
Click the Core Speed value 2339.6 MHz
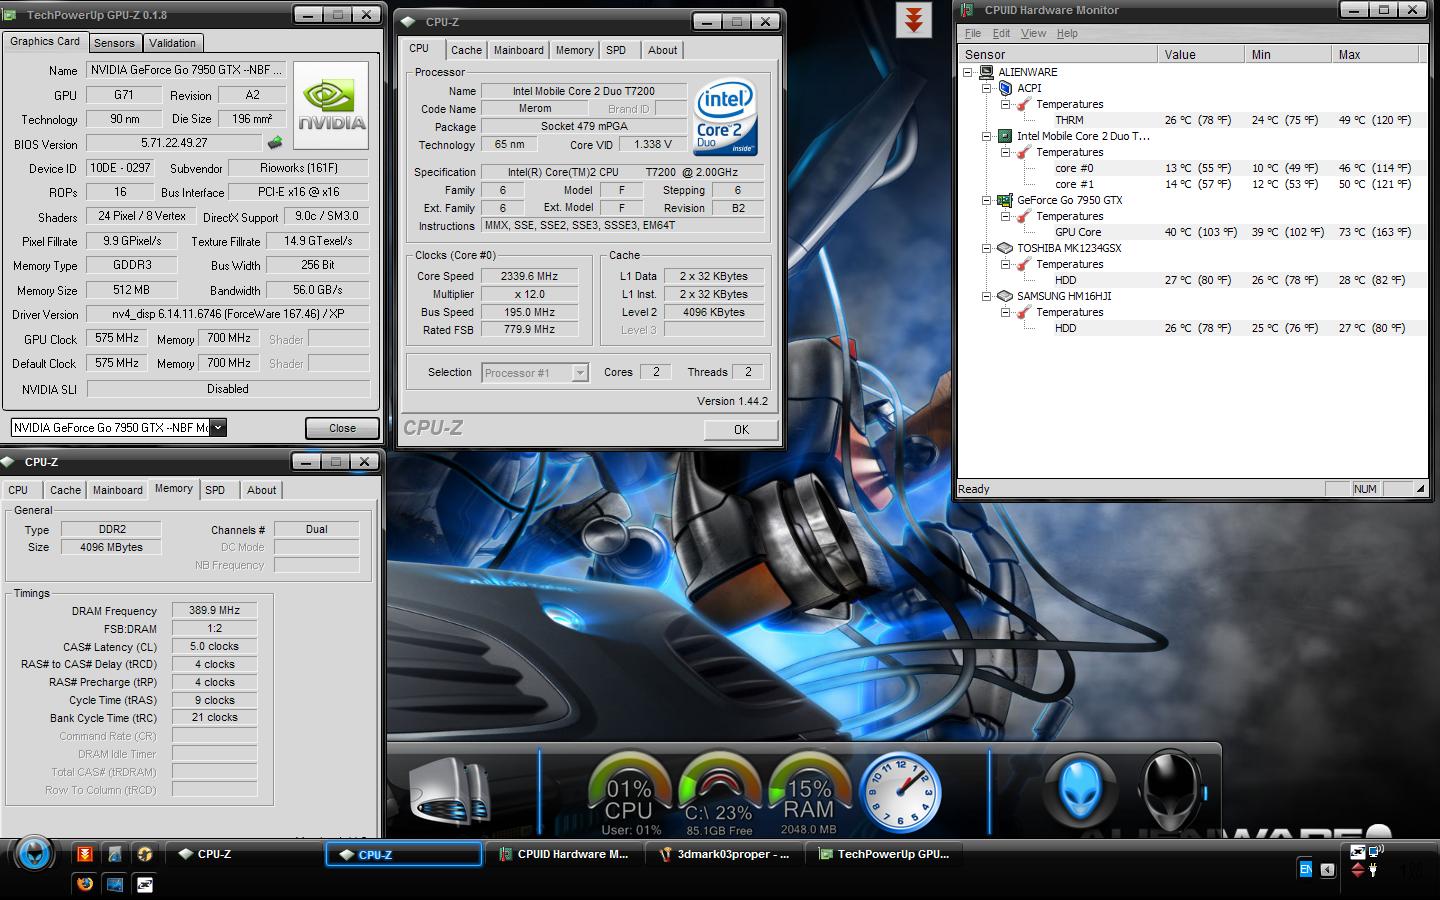tap(530, 276)
